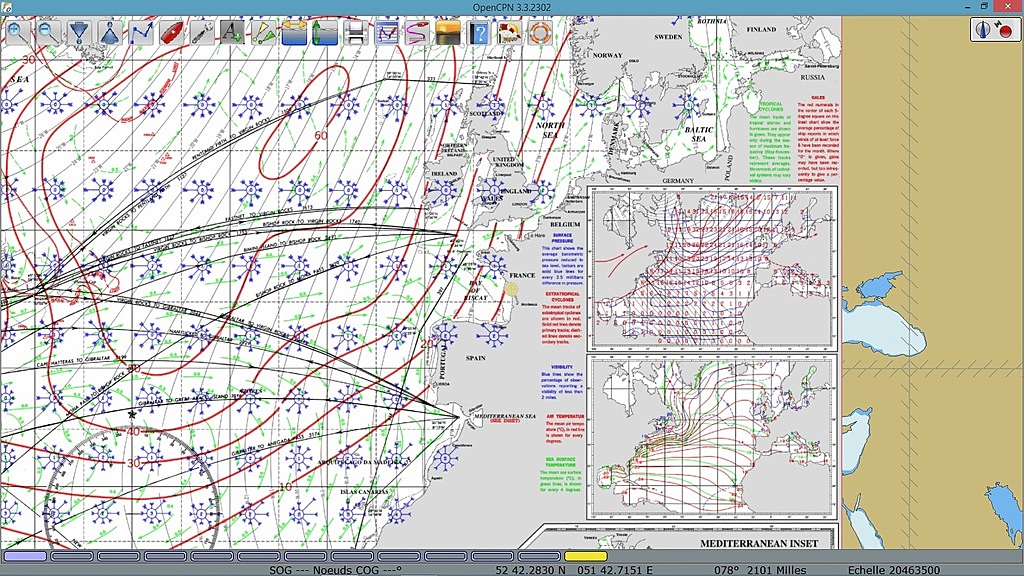Shift to a smaller scale chart
The width and height of the screenshot is (1024, 576).
pyautogui.click(x=110, y=32)
